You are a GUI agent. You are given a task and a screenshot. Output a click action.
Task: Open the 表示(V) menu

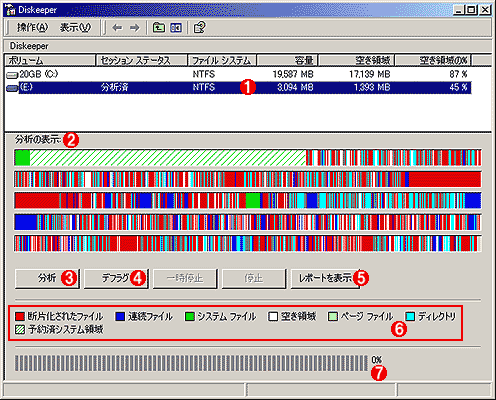[x=75, y=28]
